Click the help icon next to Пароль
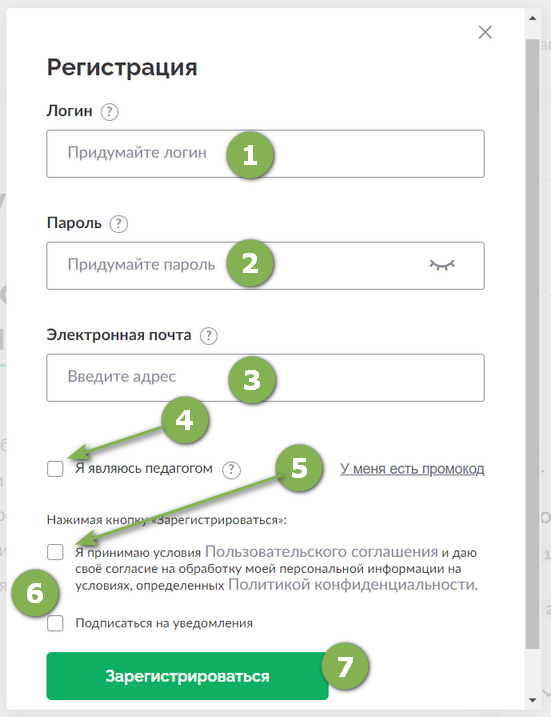The image size is (551, 717). tap(118, 224)
